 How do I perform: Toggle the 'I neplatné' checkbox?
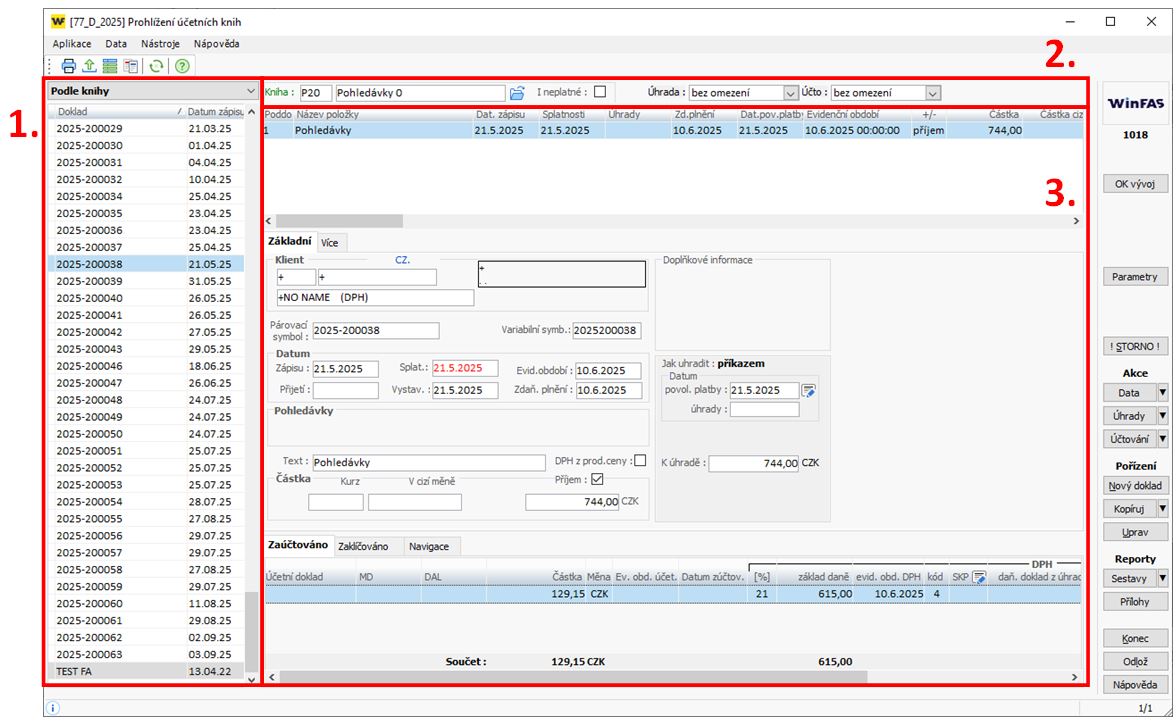tap(600, 92)
